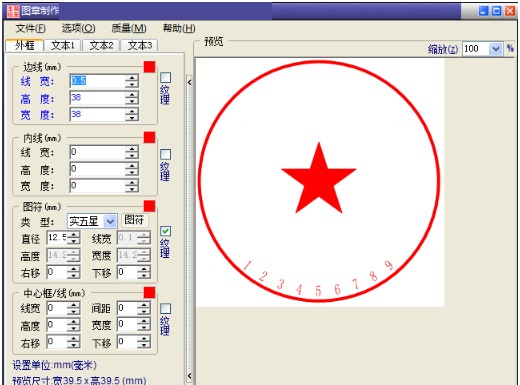The height and width of the screenshot is (385, 520).
Task: Click the zoom value field showing 100
Action: (x=476, y=49)
